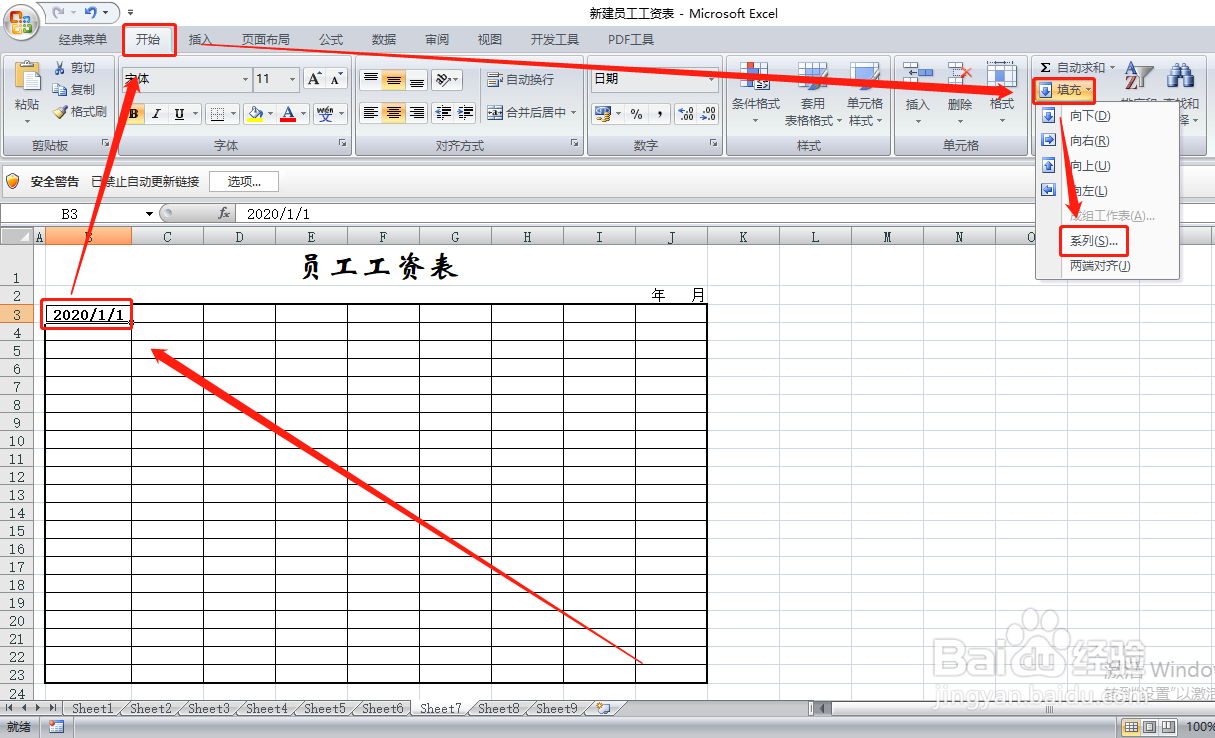Toggle center horizontal alignment
This screenshot has width=1215, height=738.
(x=394, y=113)
